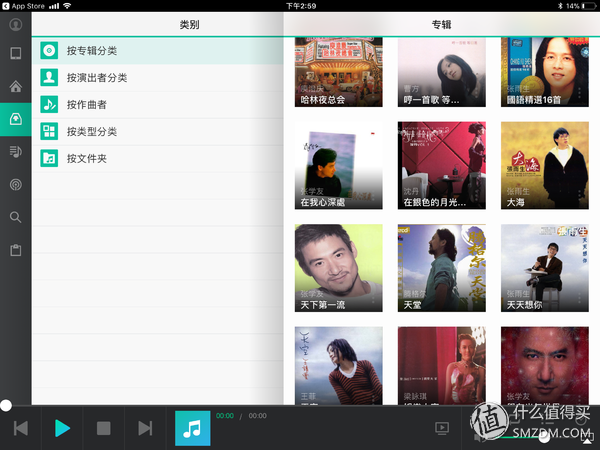Skip to next track

coord(145,428)
